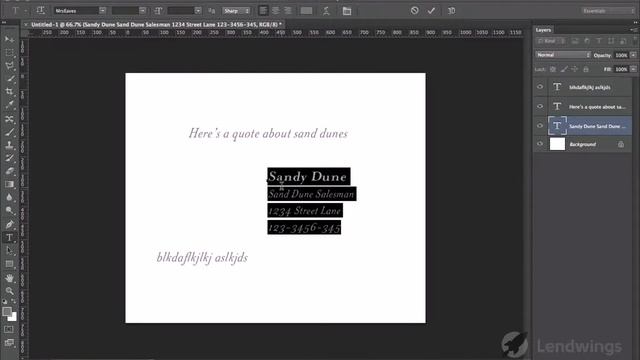
Task: Toggle Quick Mask mode
Action: tap(9, 329)
